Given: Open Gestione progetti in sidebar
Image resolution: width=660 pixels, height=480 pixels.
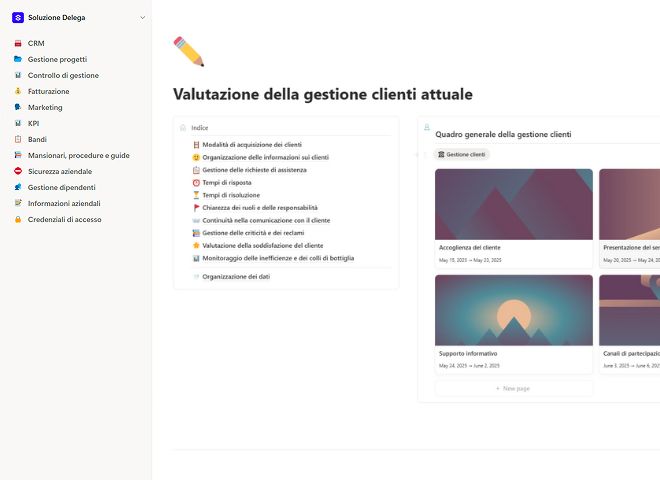Looking at the screenshot, I should [58, 59].
